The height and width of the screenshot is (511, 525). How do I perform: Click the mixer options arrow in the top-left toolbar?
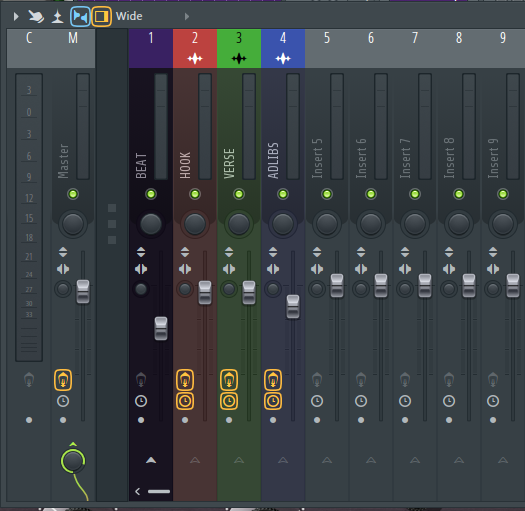(16, 16)
